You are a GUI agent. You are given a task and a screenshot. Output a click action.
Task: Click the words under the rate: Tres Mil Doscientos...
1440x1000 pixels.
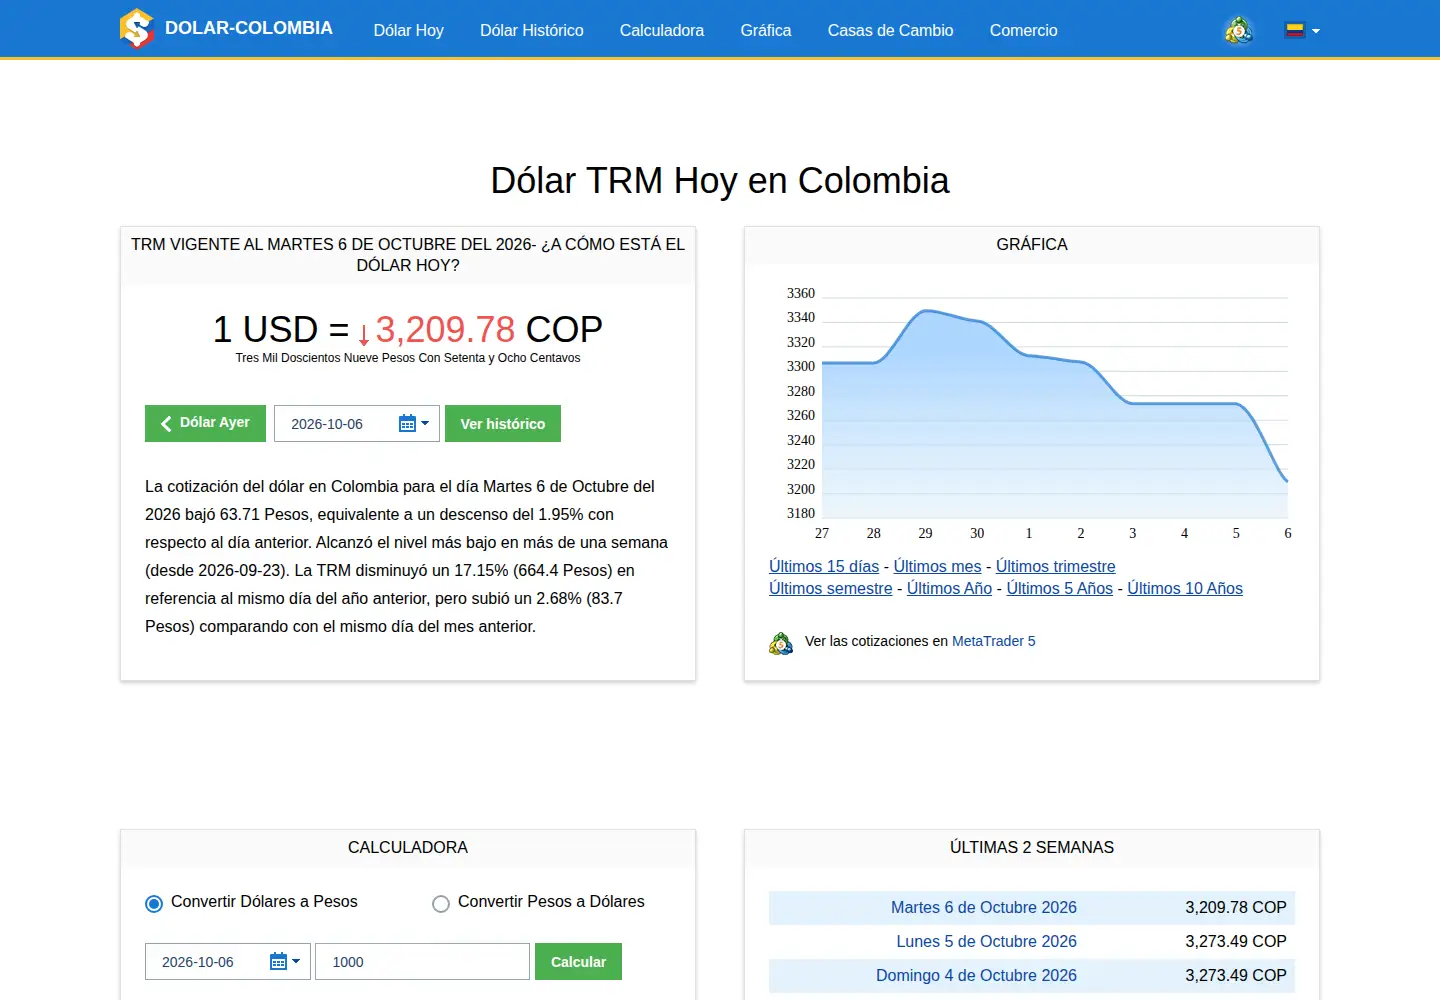pyautogui.click(x=288, y=358)
